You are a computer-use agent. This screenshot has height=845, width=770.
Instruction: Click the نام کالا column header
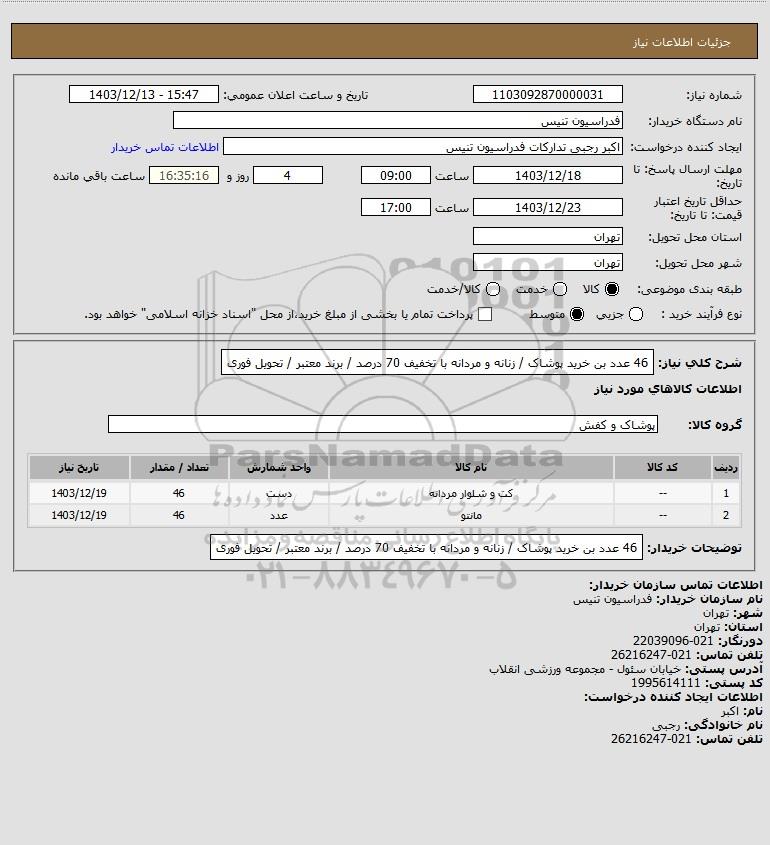(x=471, y=467)
